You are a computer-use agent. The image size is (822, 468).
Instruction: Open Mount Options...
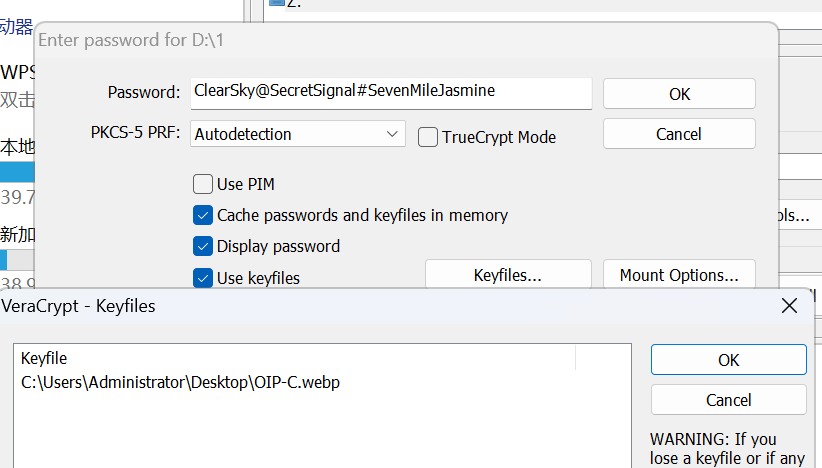[679, 275]
